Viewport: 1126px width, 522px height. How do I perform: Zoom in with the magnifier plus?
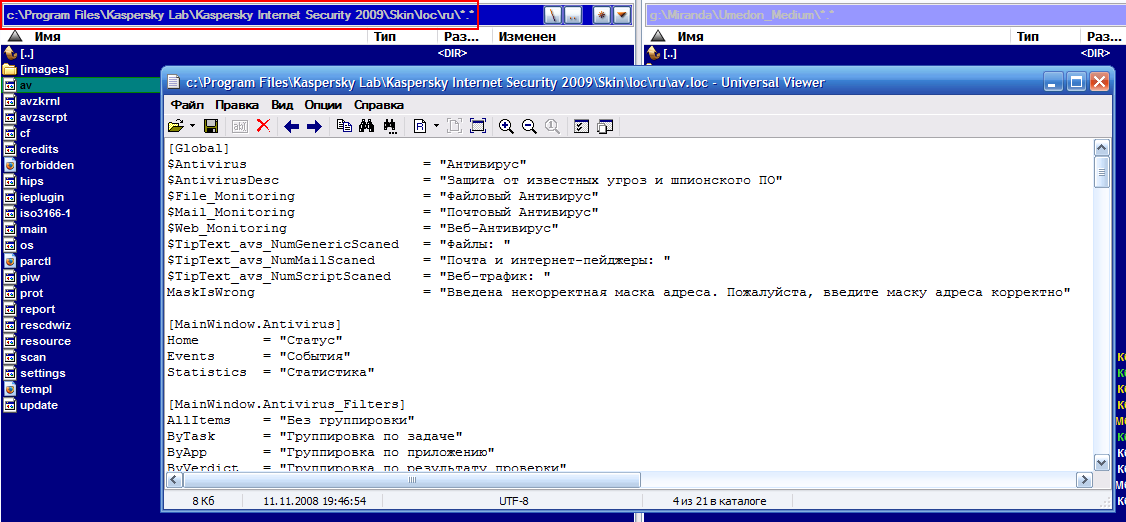[506, 126]
